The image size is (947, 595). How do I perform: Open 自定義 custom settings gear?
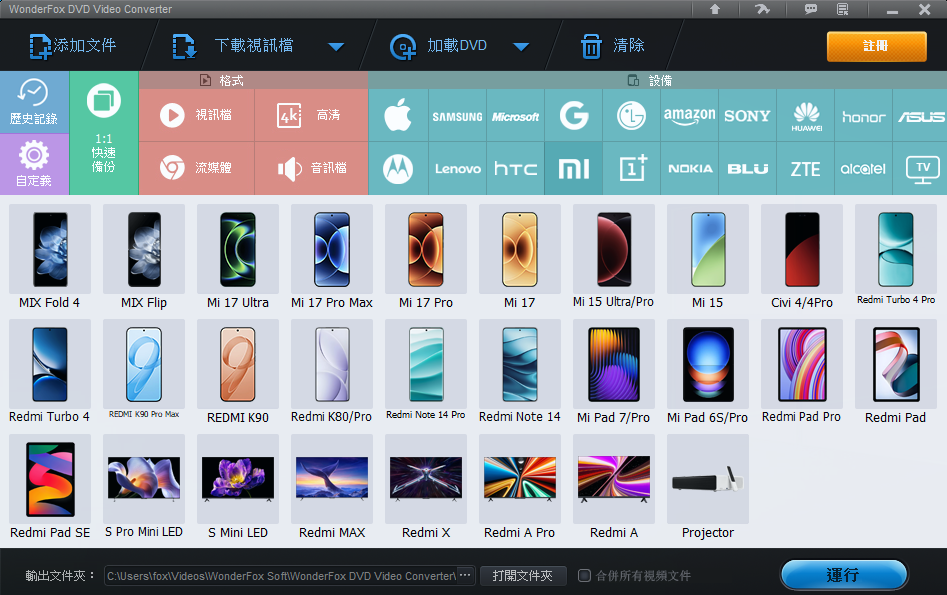tap(34, 164)
